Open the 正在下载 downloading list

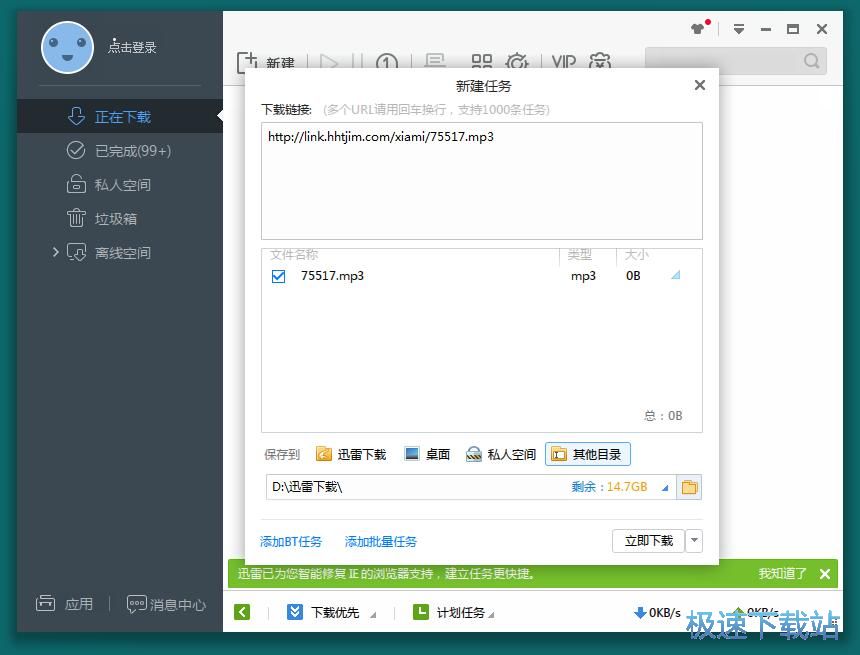point(120,116)
